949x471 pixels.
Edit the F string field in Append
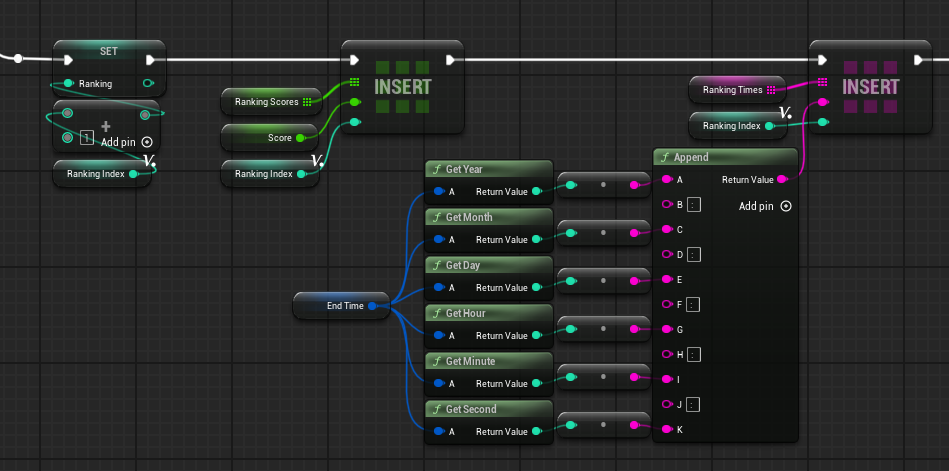(x=694, y=305)
